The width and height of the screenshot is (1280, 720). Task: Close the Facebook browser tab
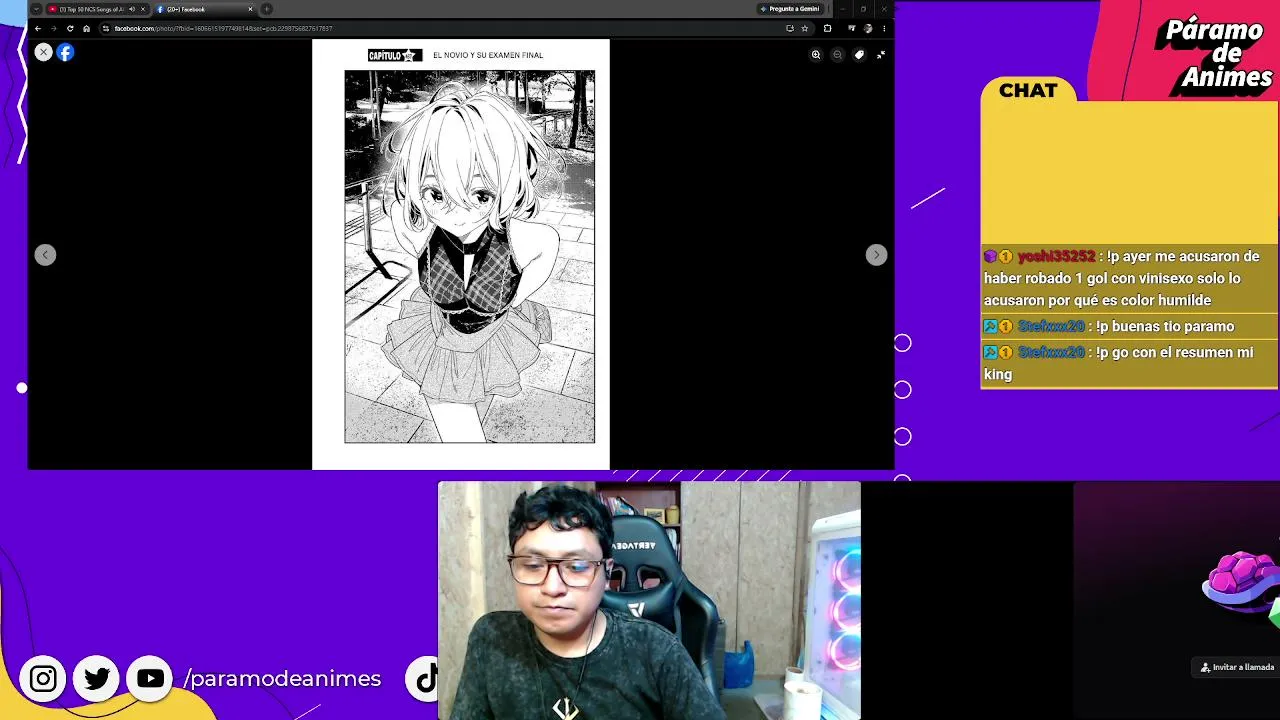(x=250, y=9)
